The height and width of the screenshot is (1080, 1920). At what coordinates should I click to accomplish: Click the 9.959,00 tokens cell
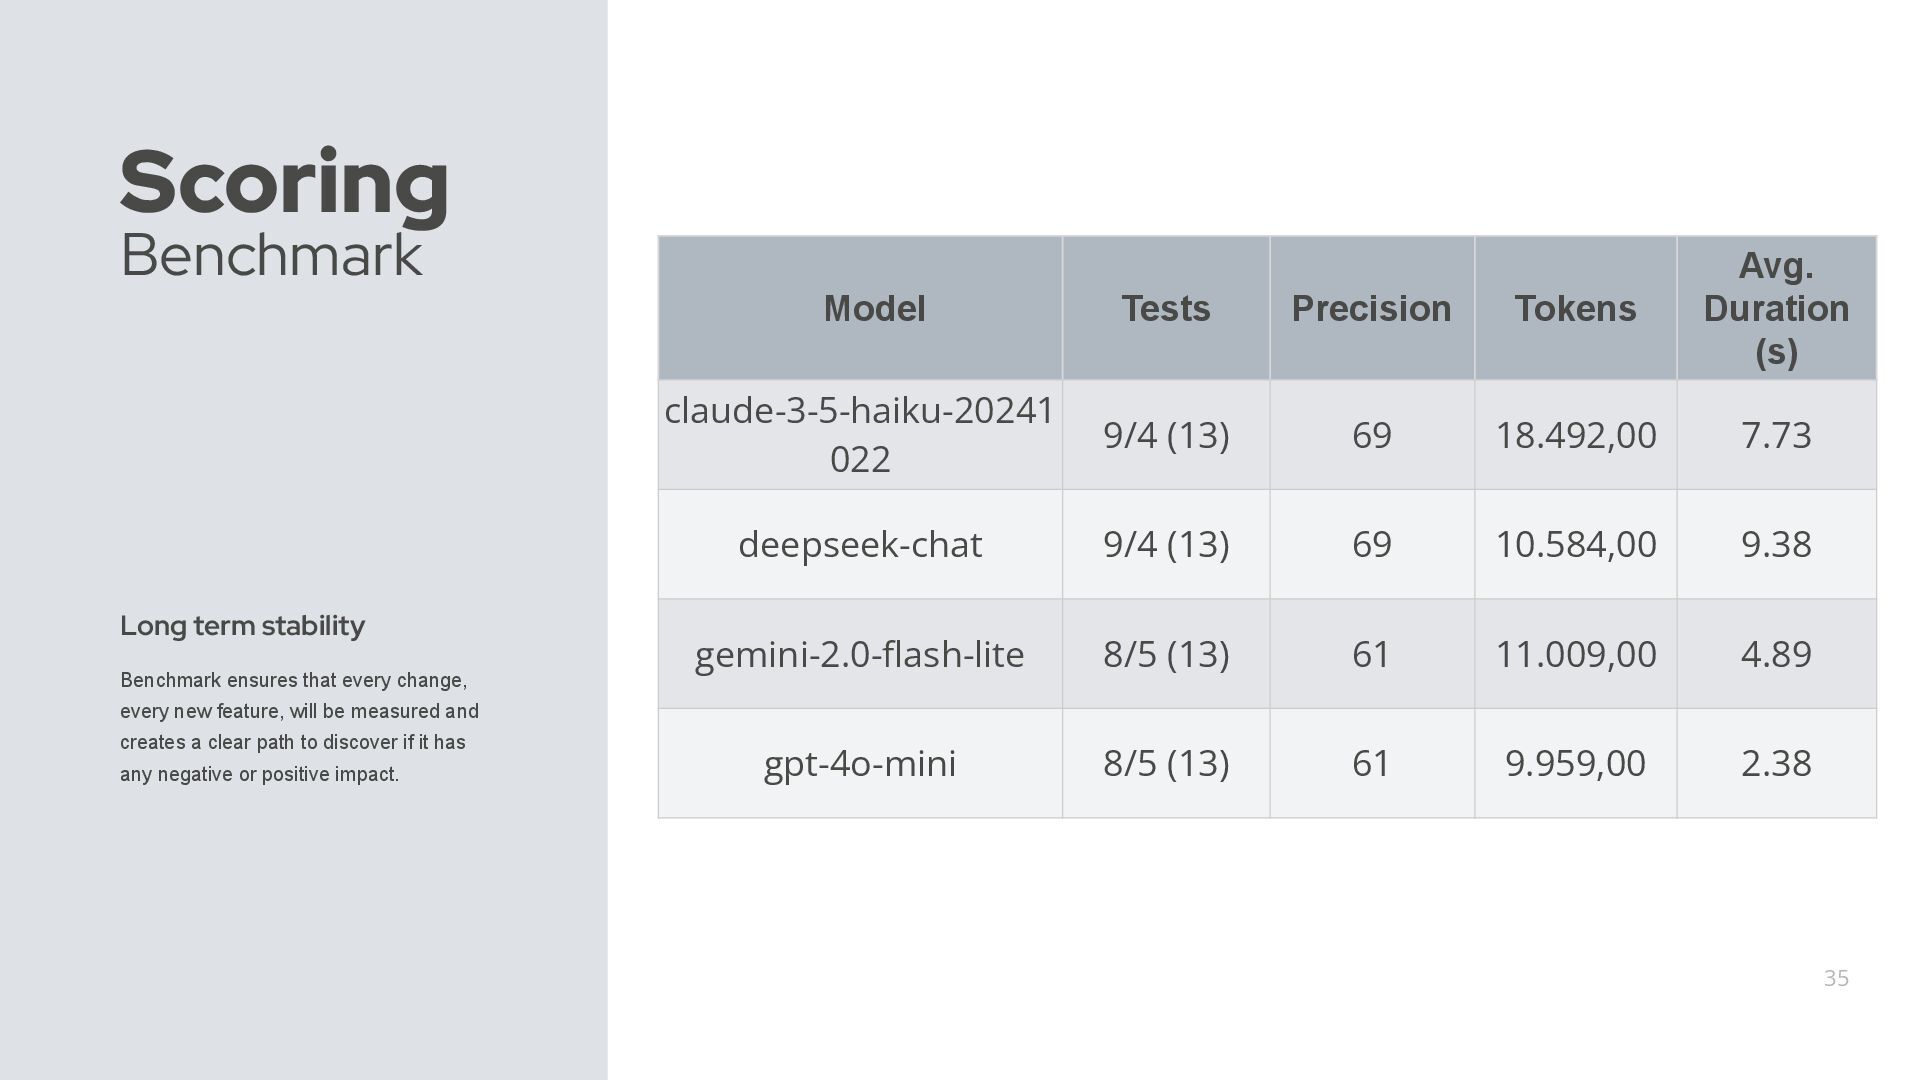point(1576,763)
